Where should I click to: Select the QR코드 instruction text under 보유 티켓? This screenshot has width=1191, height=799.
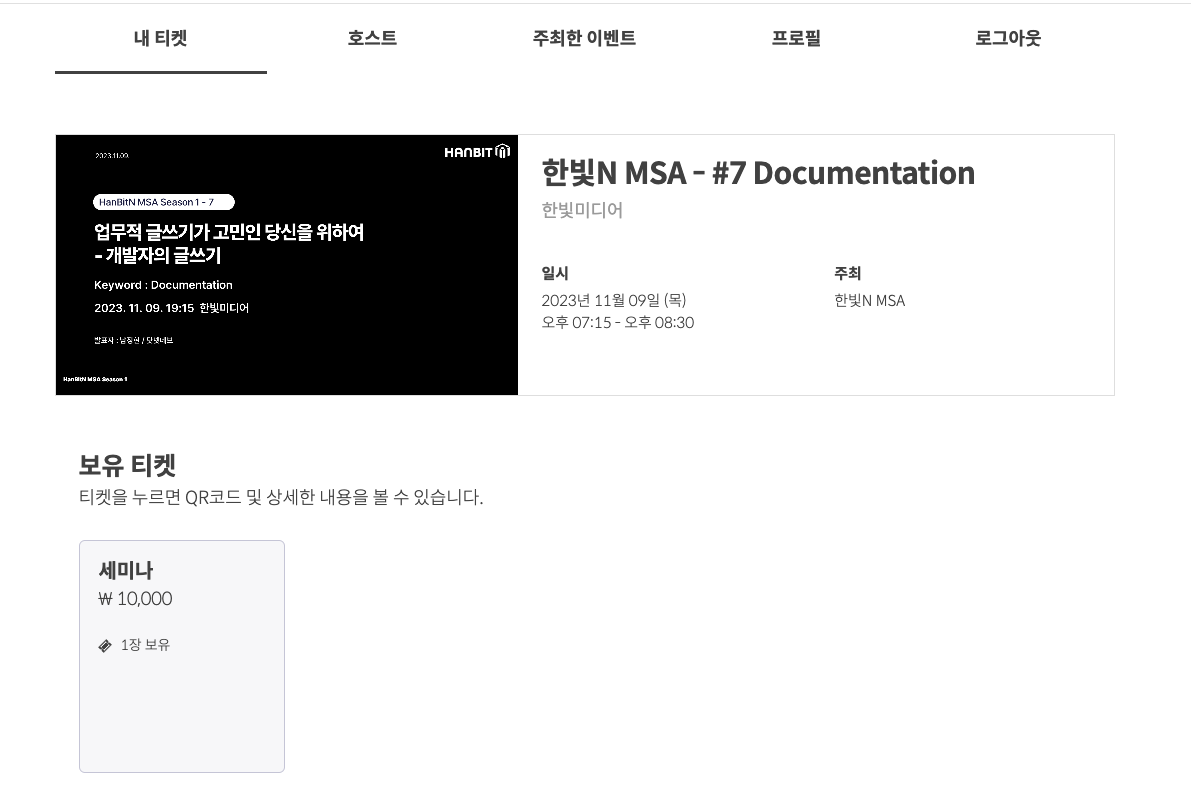(281, 497)
